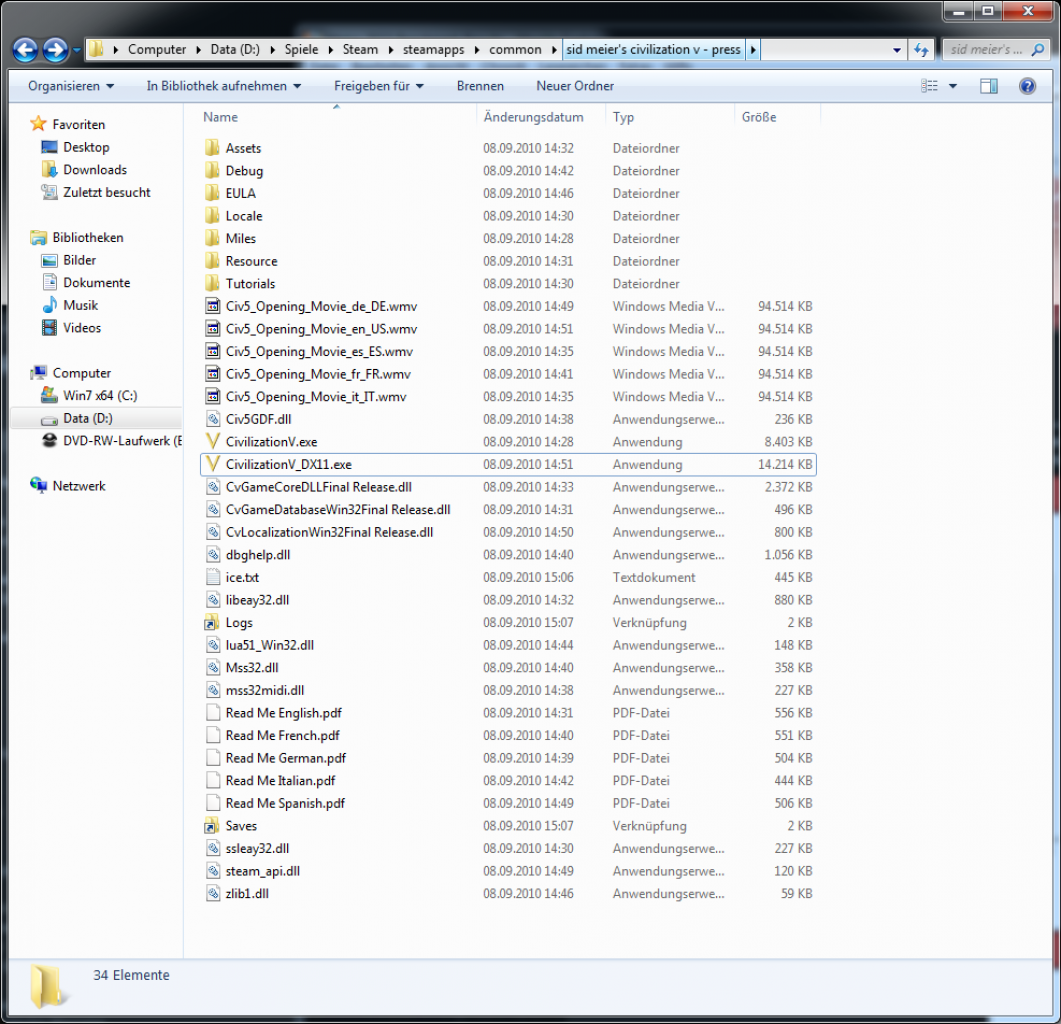Click 'Read Me English.pdf' file icon
1061x1024 pixels.
(212, 713)
